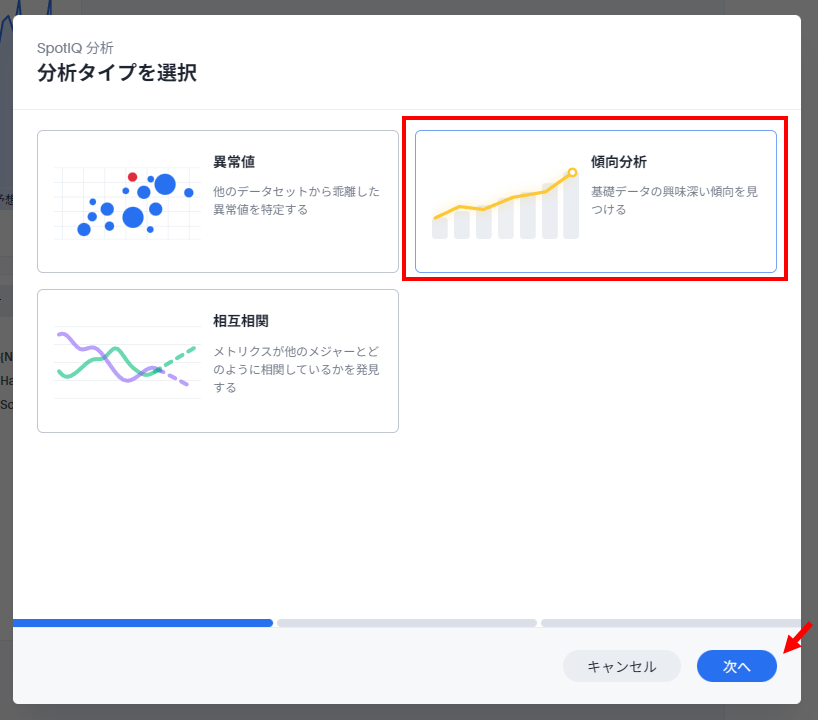Viewport: 818px width, 720px height.
Task: Click the scatter plot illustration for 異常値
Action: (126, 203)
